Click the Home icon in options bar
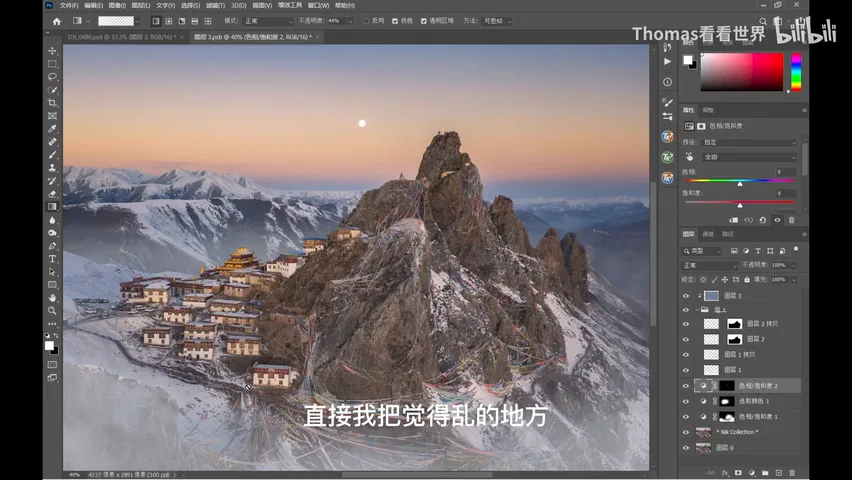The width and height of the screenshot is (852, 480). (57, 21)
